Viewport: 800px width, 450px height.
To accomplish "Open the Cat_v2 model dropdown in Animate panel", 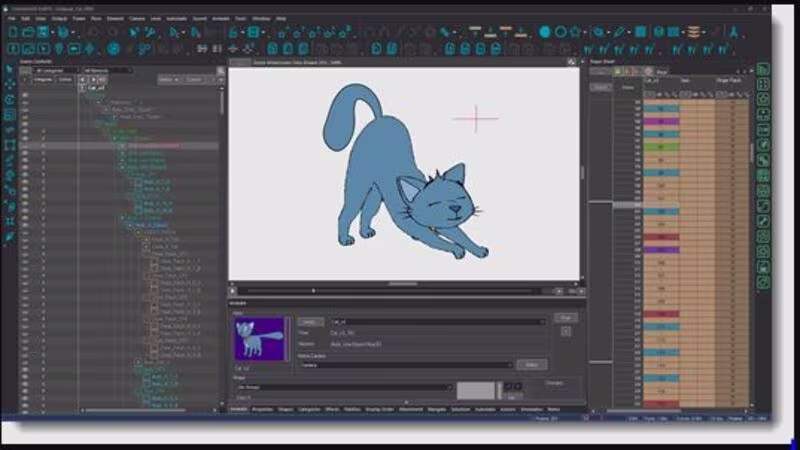I will tap(437, 322).
